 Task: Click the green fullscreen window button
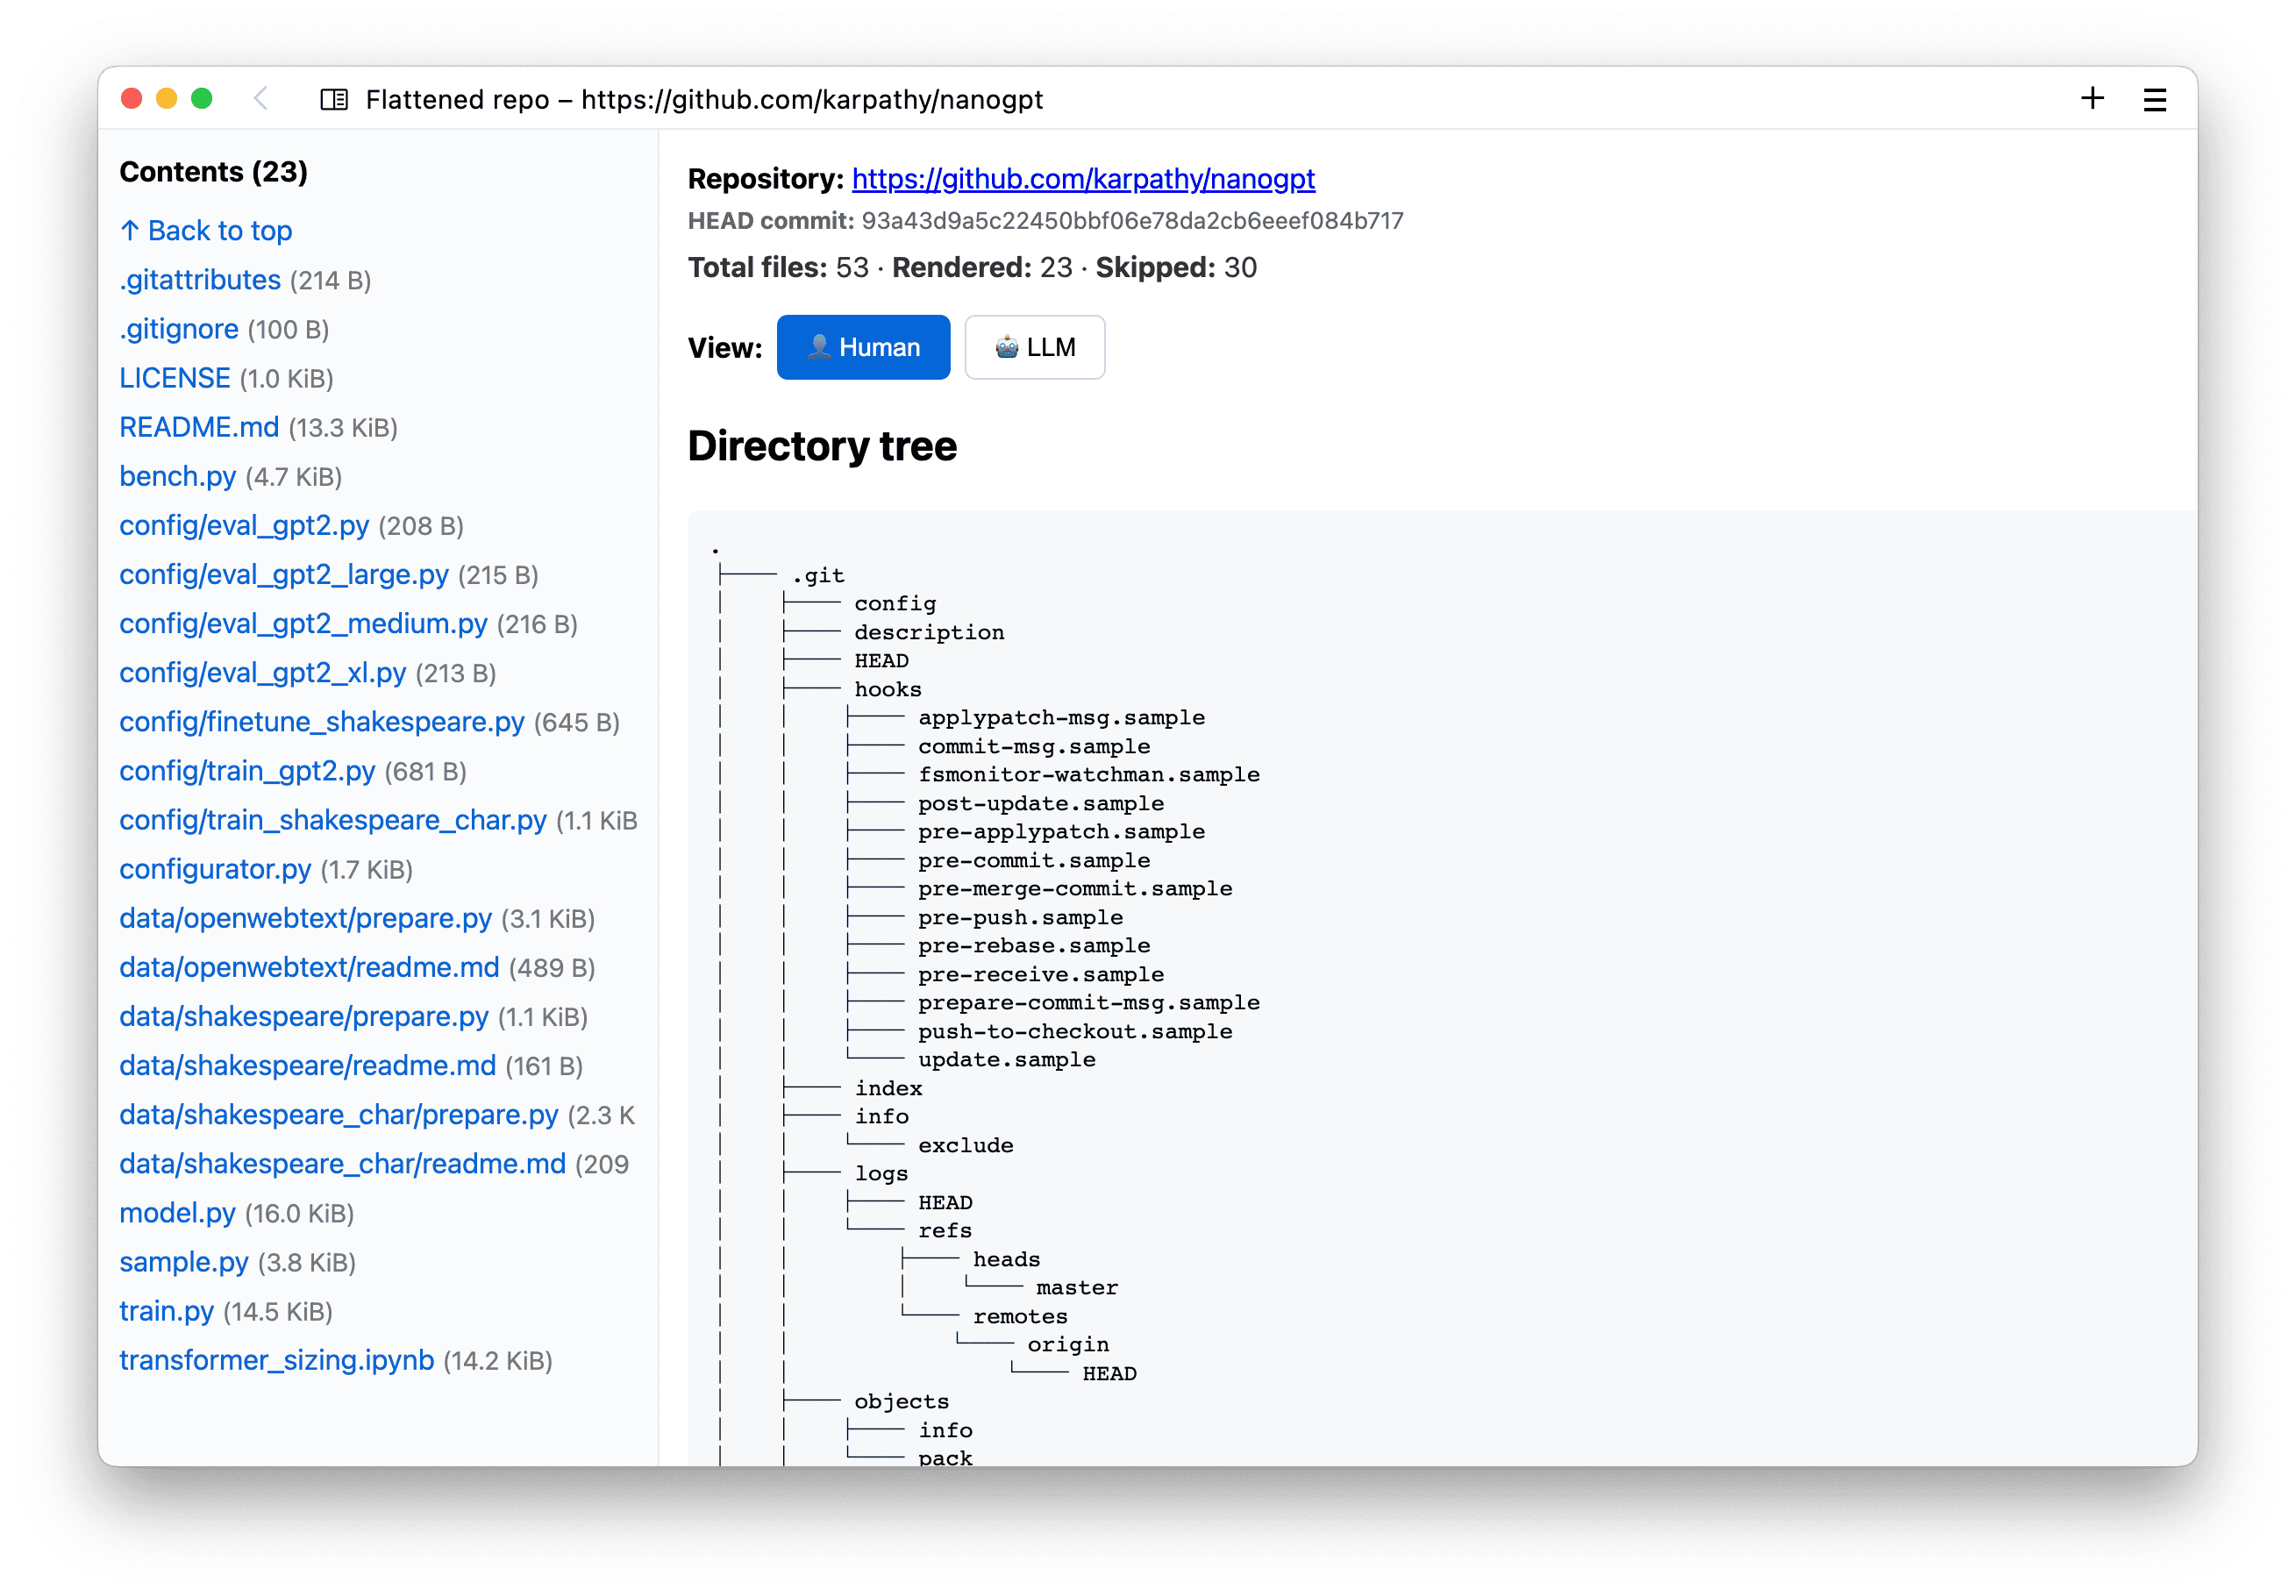(x=202, y=98)
